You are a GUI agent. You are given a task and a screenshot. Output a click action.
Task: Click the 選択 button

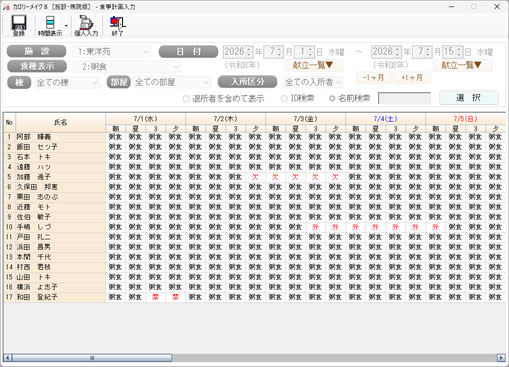pyautogui.click(x=469, y=98)
